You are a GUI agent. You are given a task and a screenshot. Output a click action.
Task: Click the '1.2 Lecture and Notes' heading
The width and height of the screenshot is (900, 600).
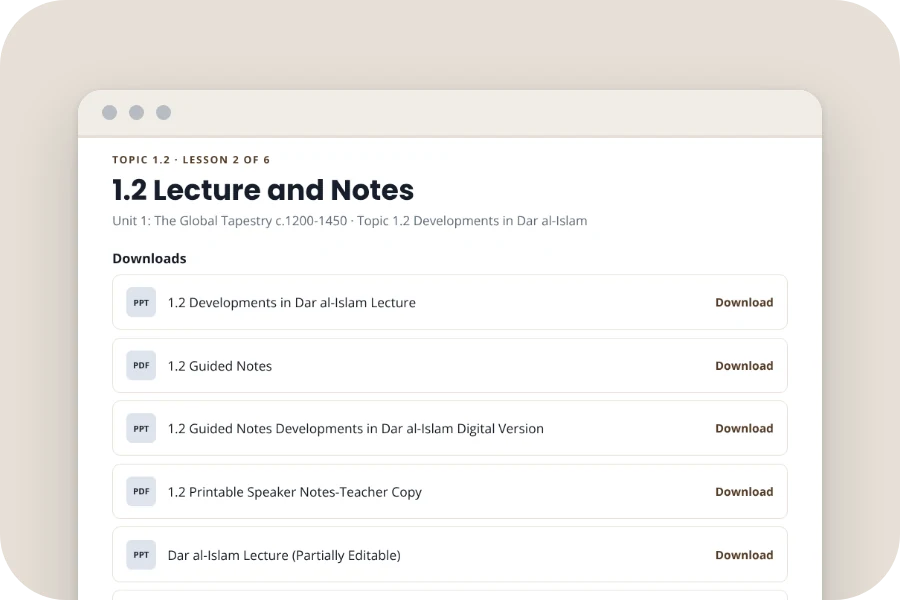pyautogui.click(x=263, y=190)
